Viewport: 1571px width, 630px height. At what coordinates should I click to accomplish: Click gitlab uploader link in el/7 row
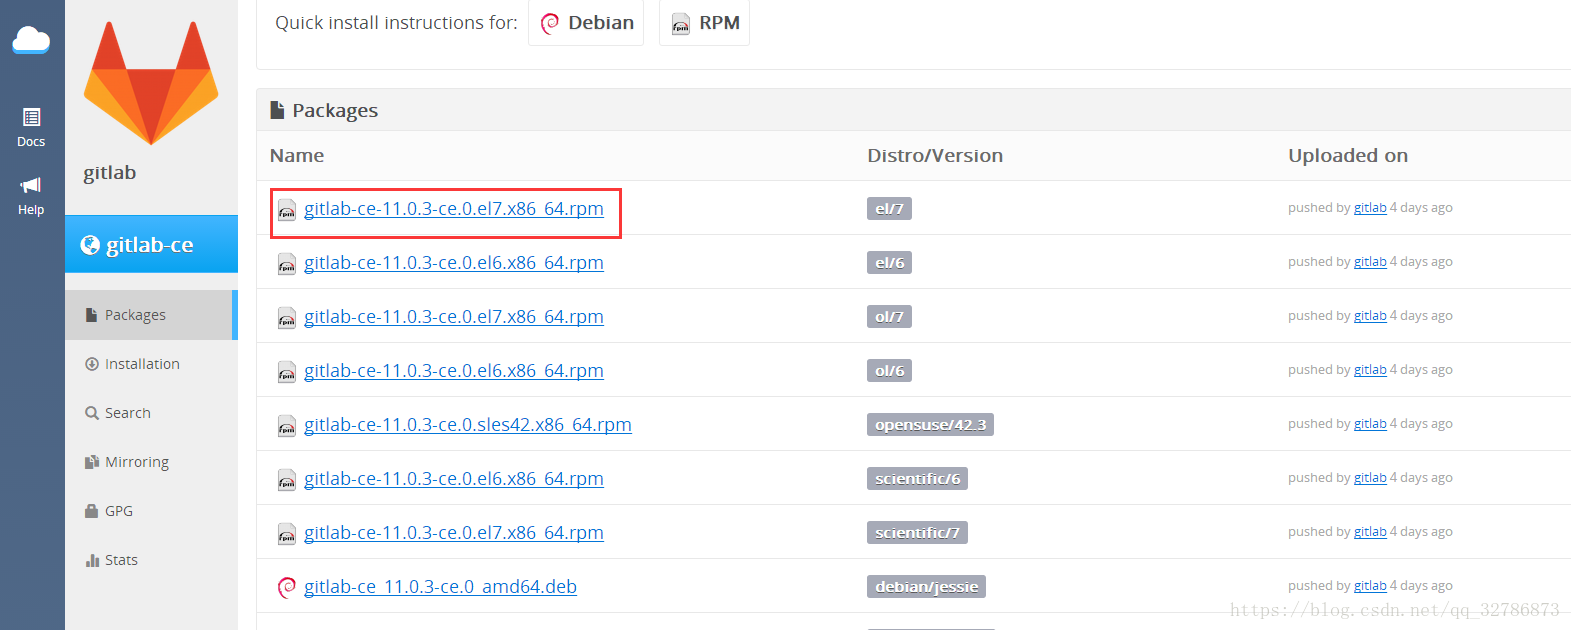pos(1370,208)
